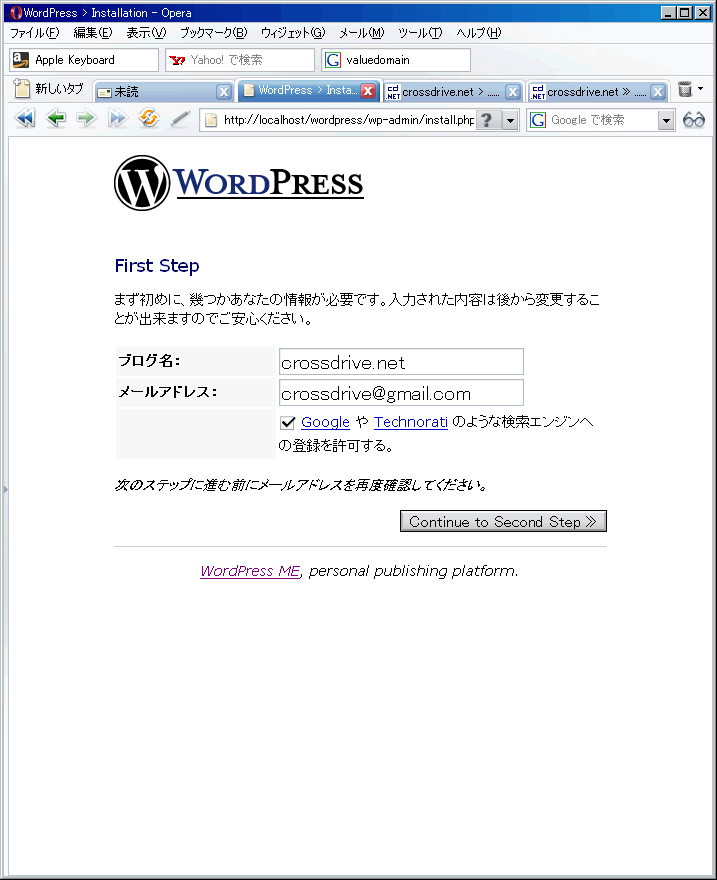This screenshot has width=717, height=880.
Task: Close the WordPress Installation tab
Action: 368,91
